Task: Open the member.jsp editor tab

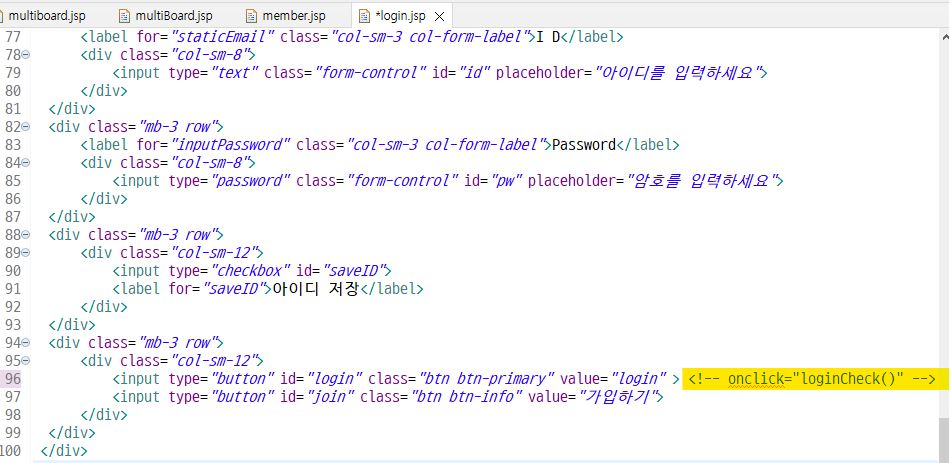Action: coord(294,15)
